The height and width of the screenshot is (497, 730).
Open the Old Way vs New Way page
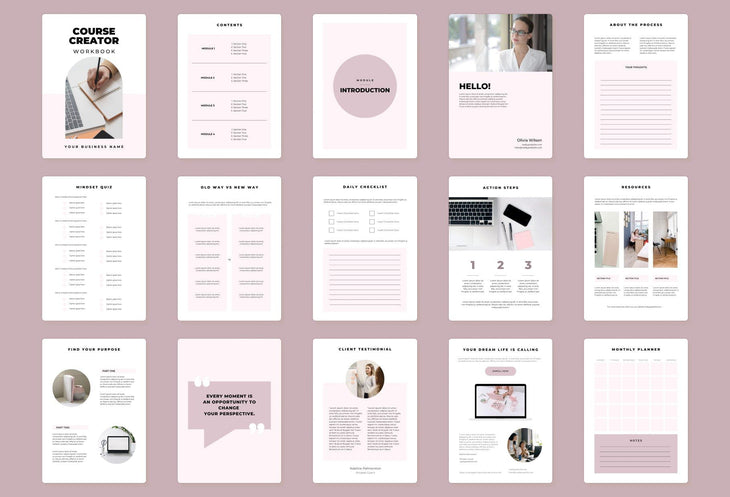coord(229,249)
